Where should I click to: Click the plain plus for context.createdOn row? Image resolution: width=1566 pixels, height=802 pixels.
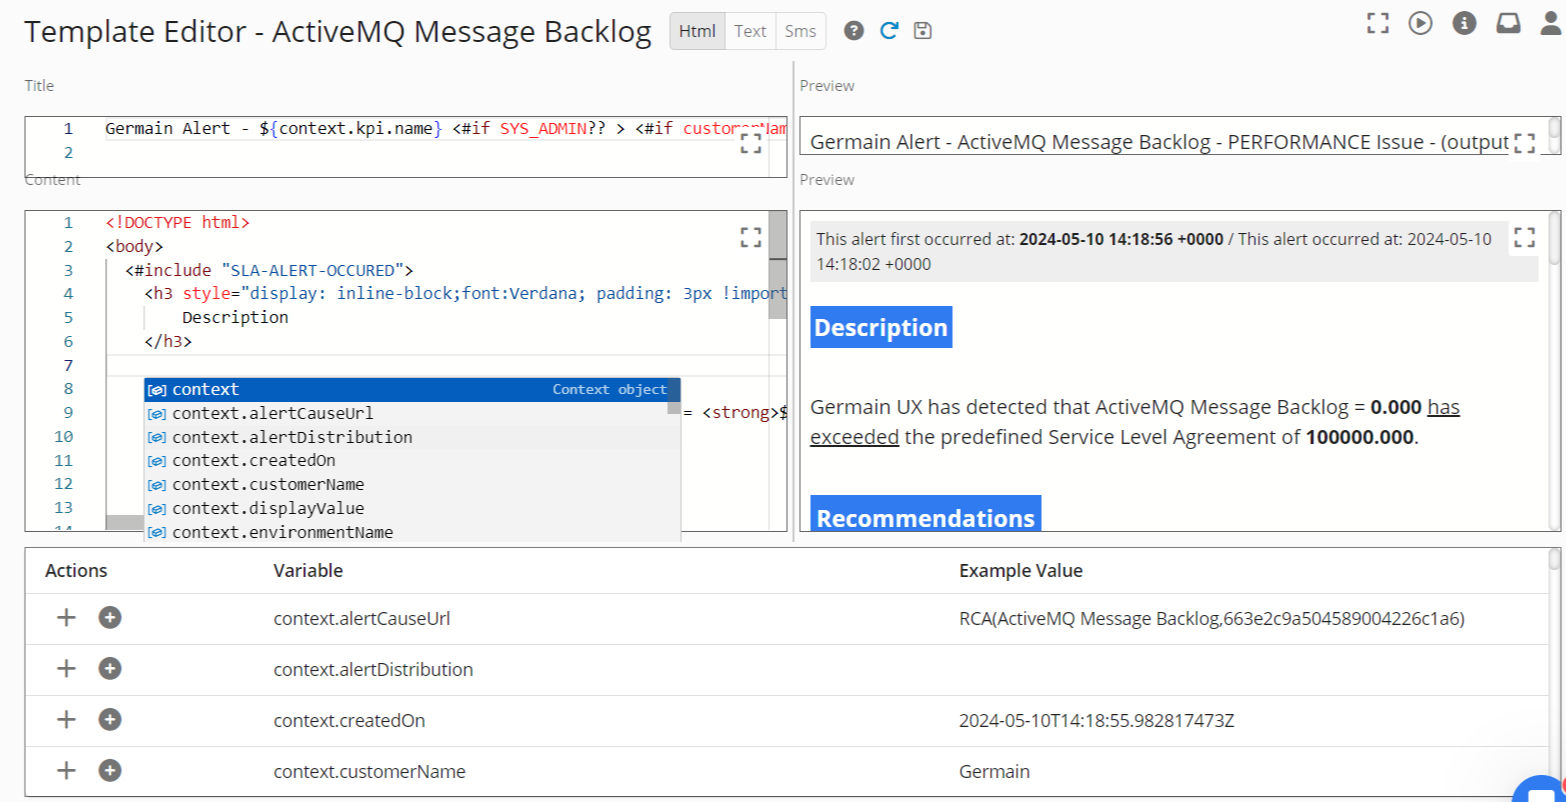(x=66, y=720)
